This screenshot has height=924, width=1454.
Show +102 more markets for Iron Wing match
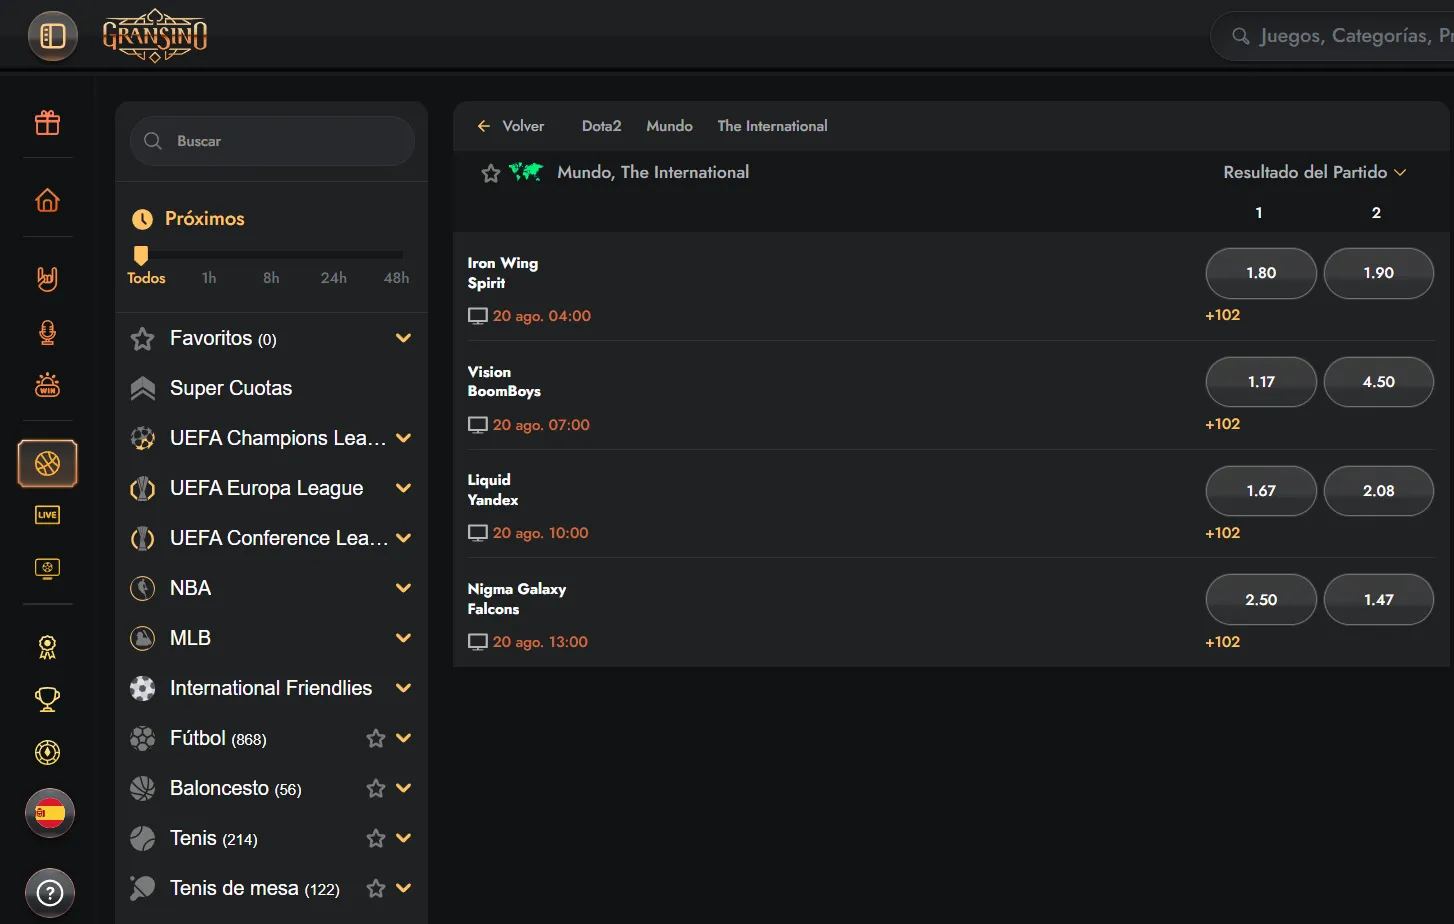[x=1223, y=315]
